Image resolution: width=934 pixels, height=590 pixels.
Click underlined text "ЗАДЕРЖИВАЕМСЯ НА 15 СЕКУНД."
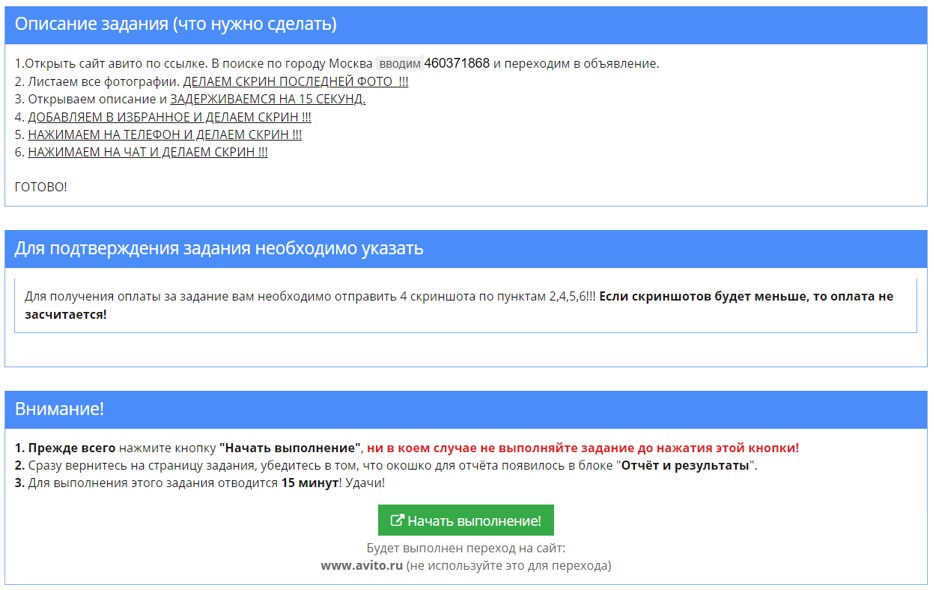click(x=268, y=99)
